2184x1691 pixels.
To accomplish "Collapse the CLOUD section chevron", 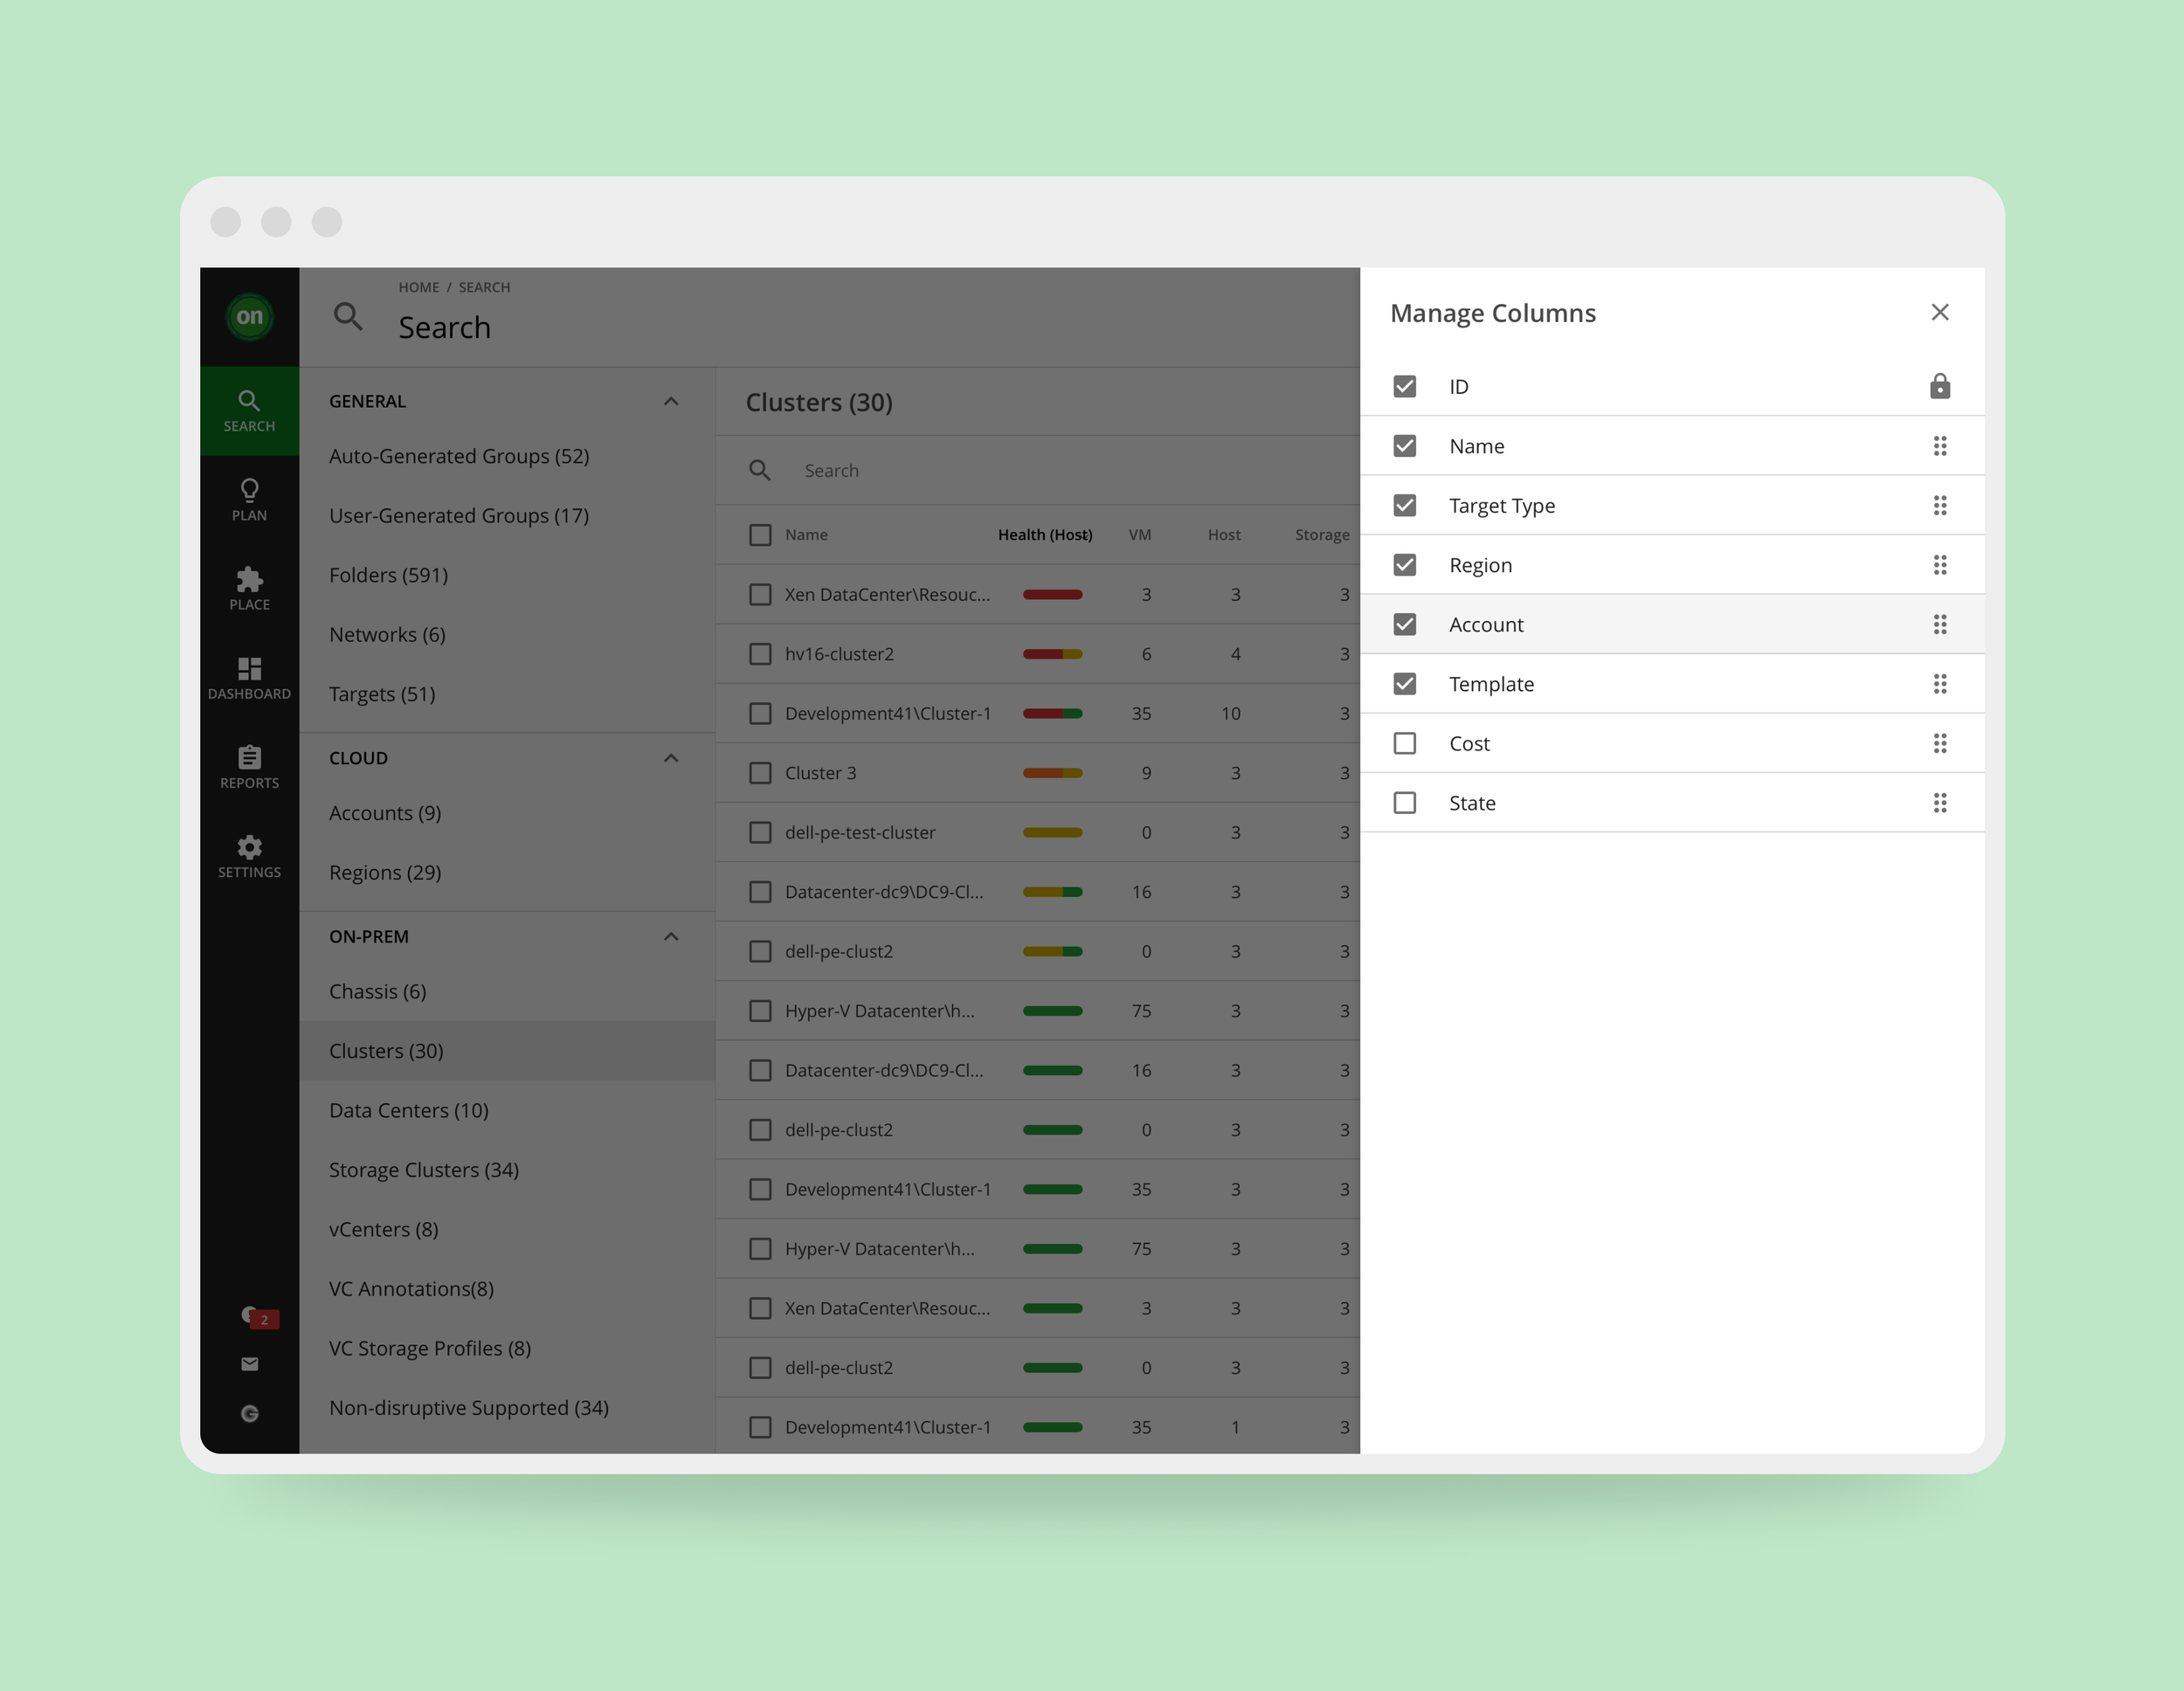I will [x=671, y=758].
